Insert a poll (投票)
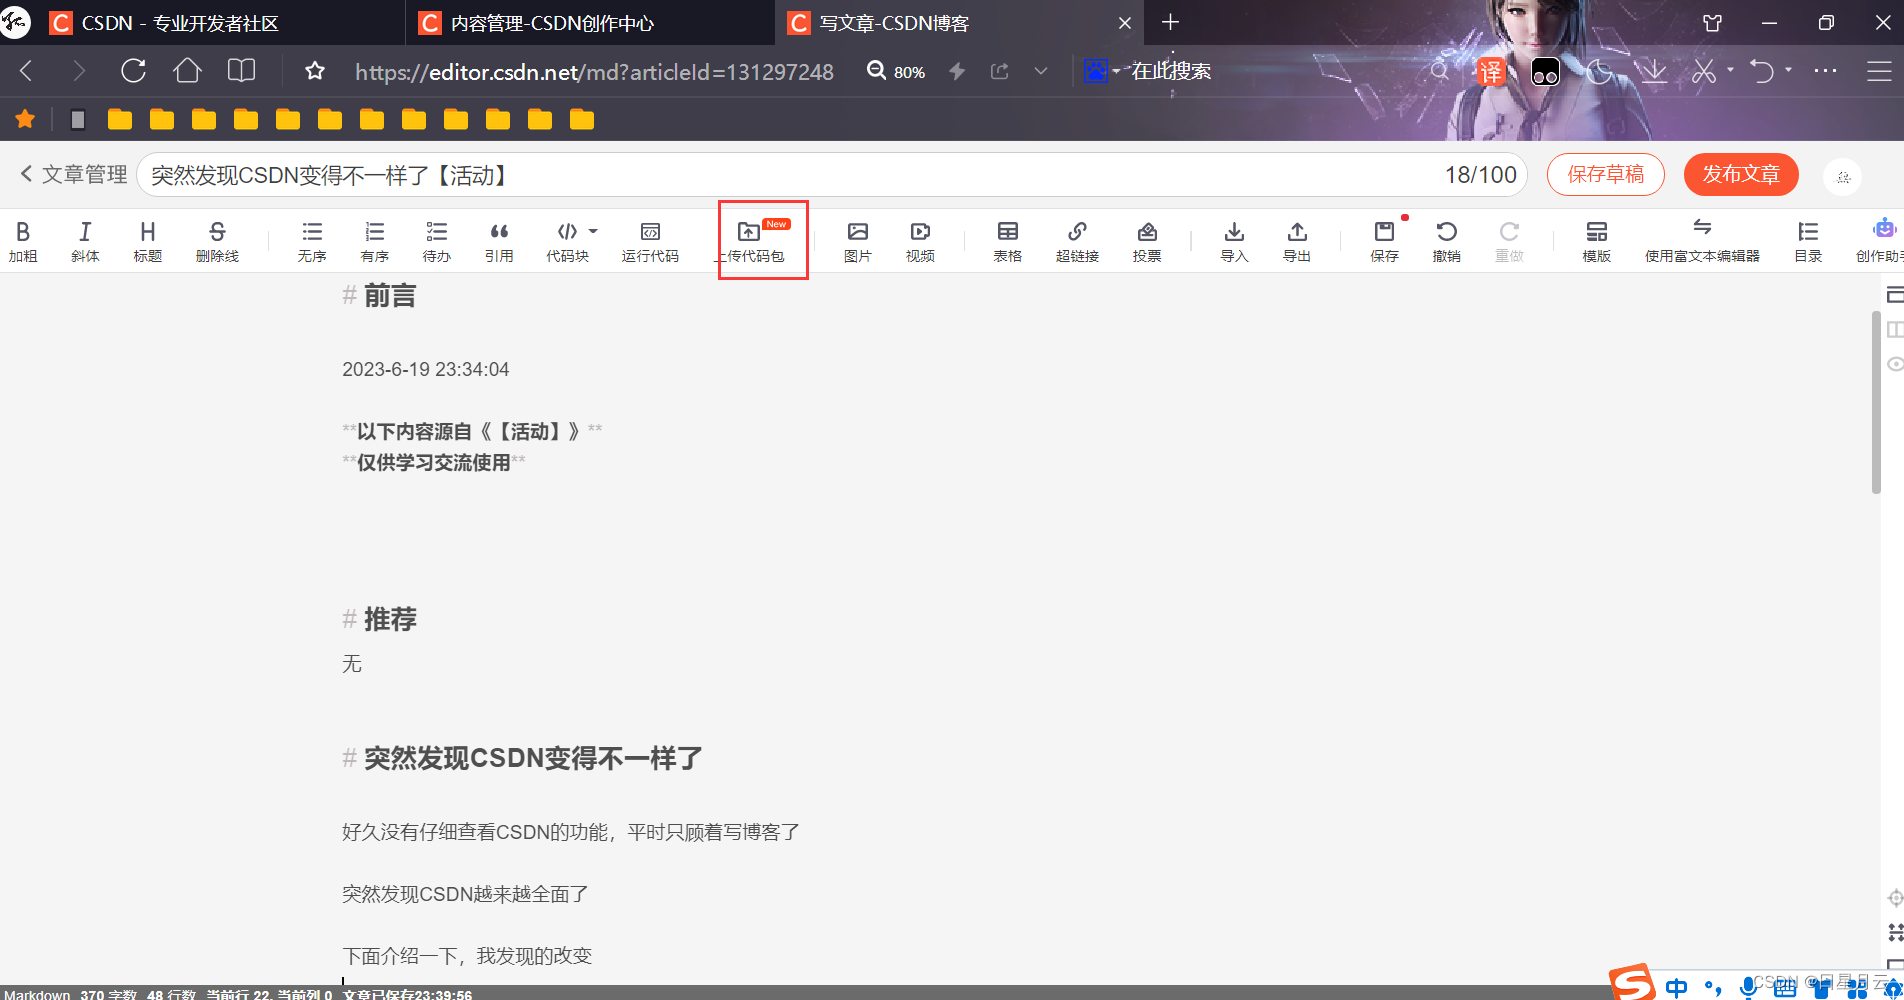The width and height of the screenshot is (1904, 1000). tap(1147, 242)
